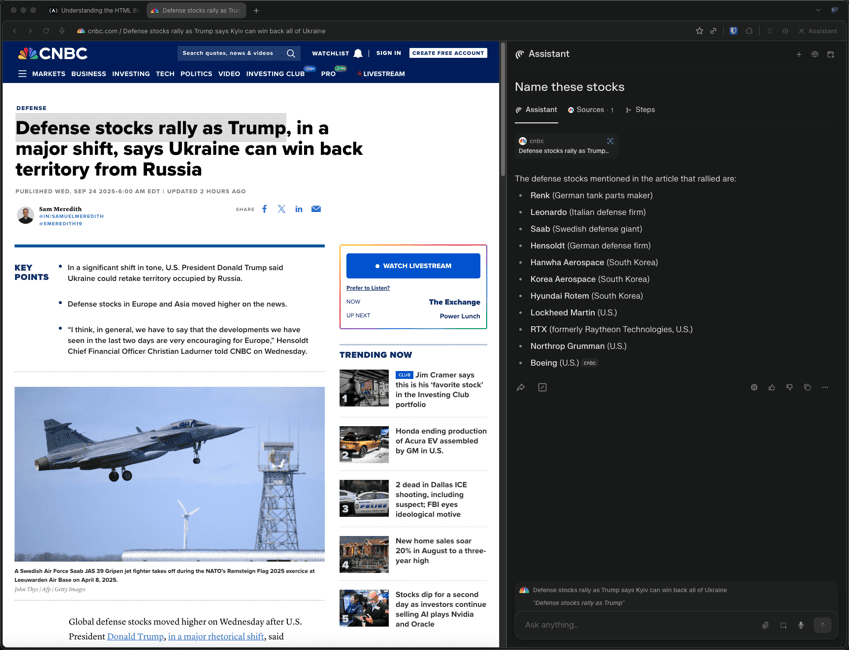The width and height of the screenshot is (849, 650).
Task: Expand the tab list chevron
Action: tap(835, 10)
